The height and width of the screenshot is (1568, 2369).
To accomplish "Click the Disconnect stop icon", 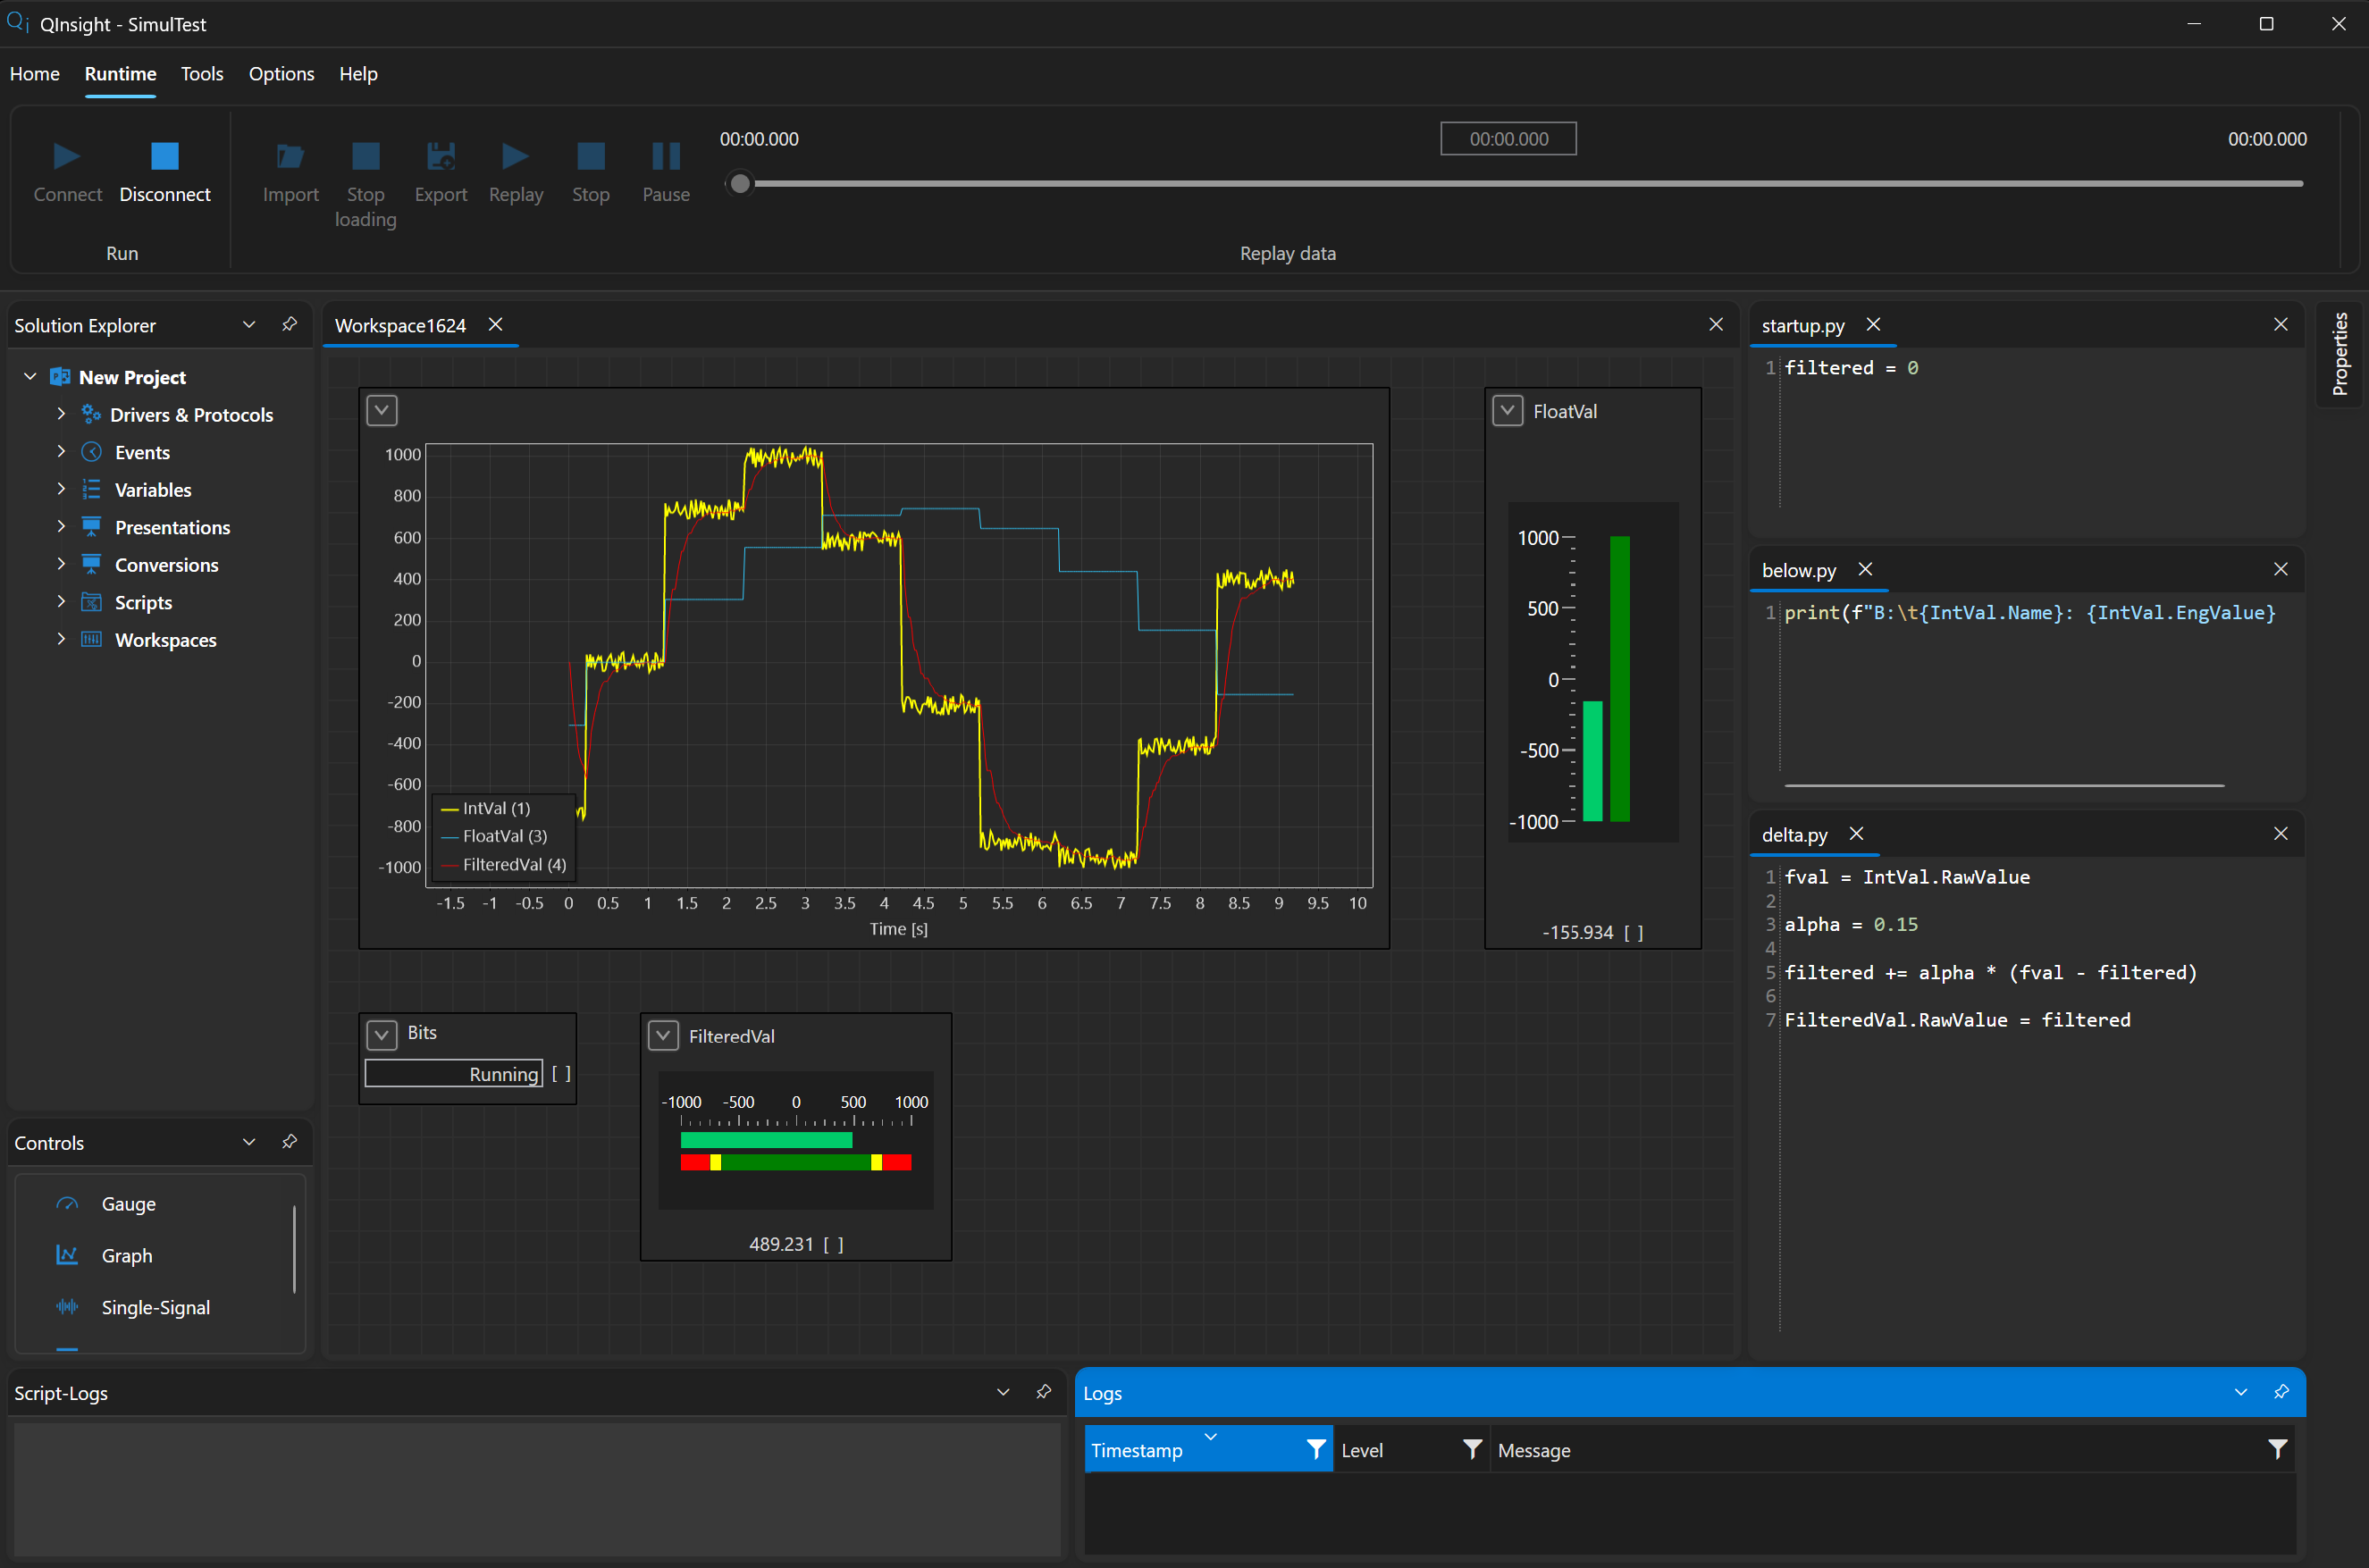I will [x=165, y=156].
